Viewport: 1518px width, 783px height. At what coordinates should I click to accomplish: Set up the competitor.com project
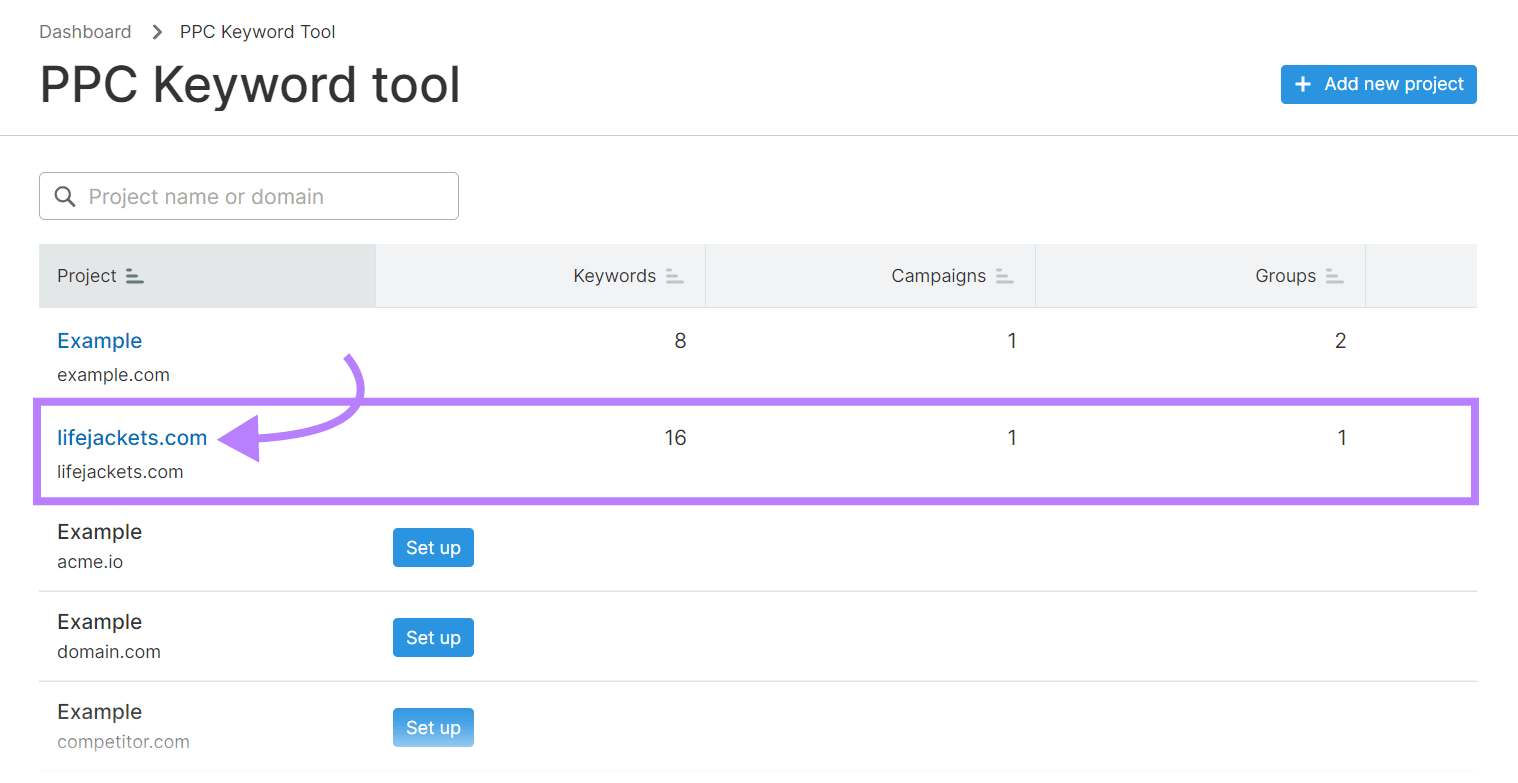tap(433, 727)
